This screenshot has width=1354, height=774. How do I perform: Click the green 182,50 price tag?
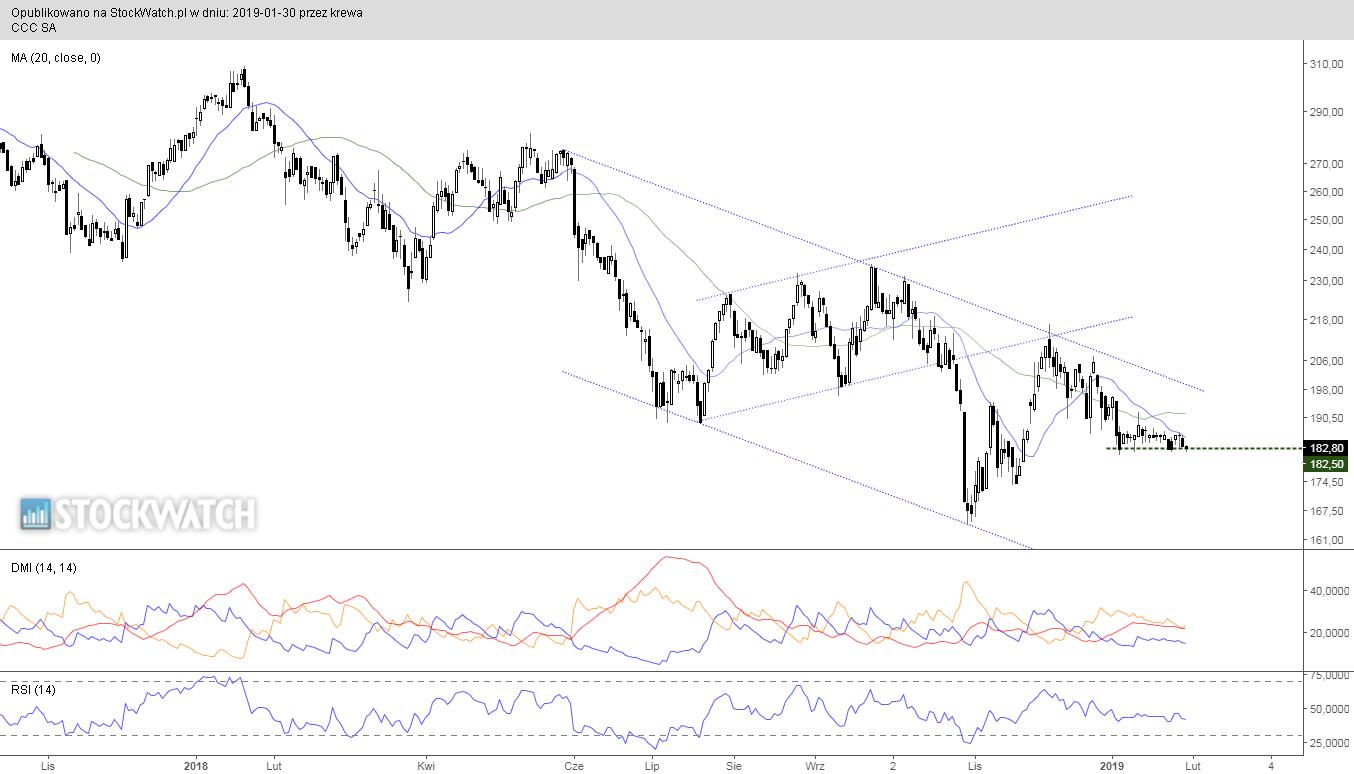tap(1327, 464)
